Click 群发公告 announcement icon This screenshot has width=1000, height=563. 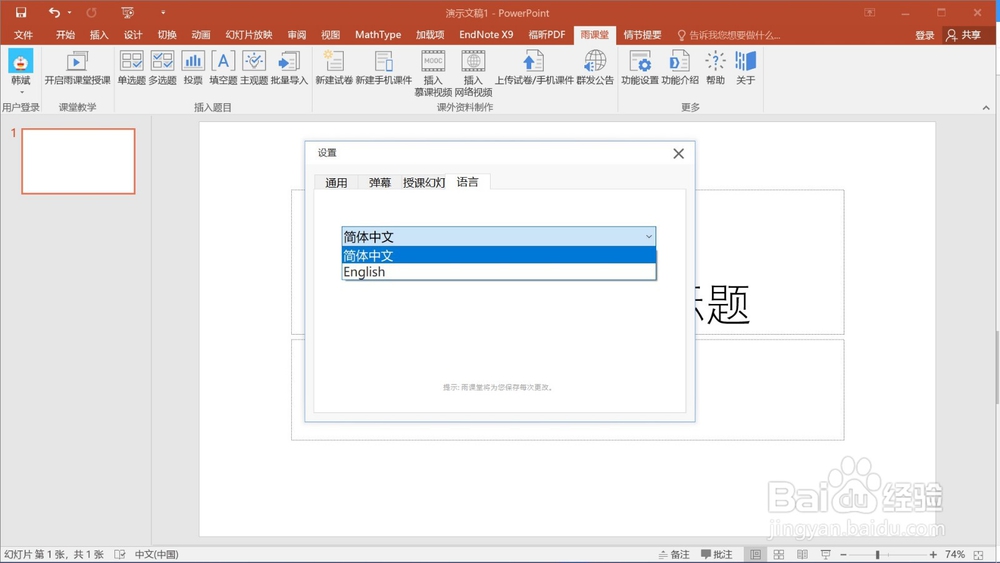coord(594,62)
